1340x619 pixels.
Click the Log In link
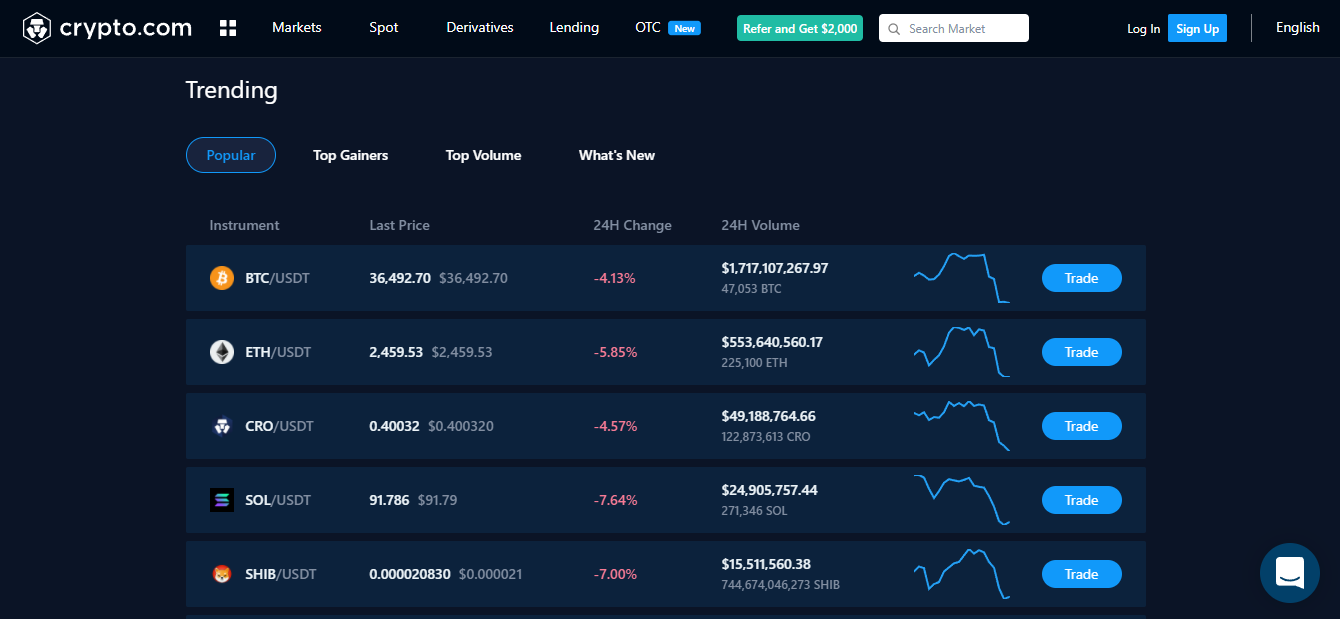[x=1144, y=29]
